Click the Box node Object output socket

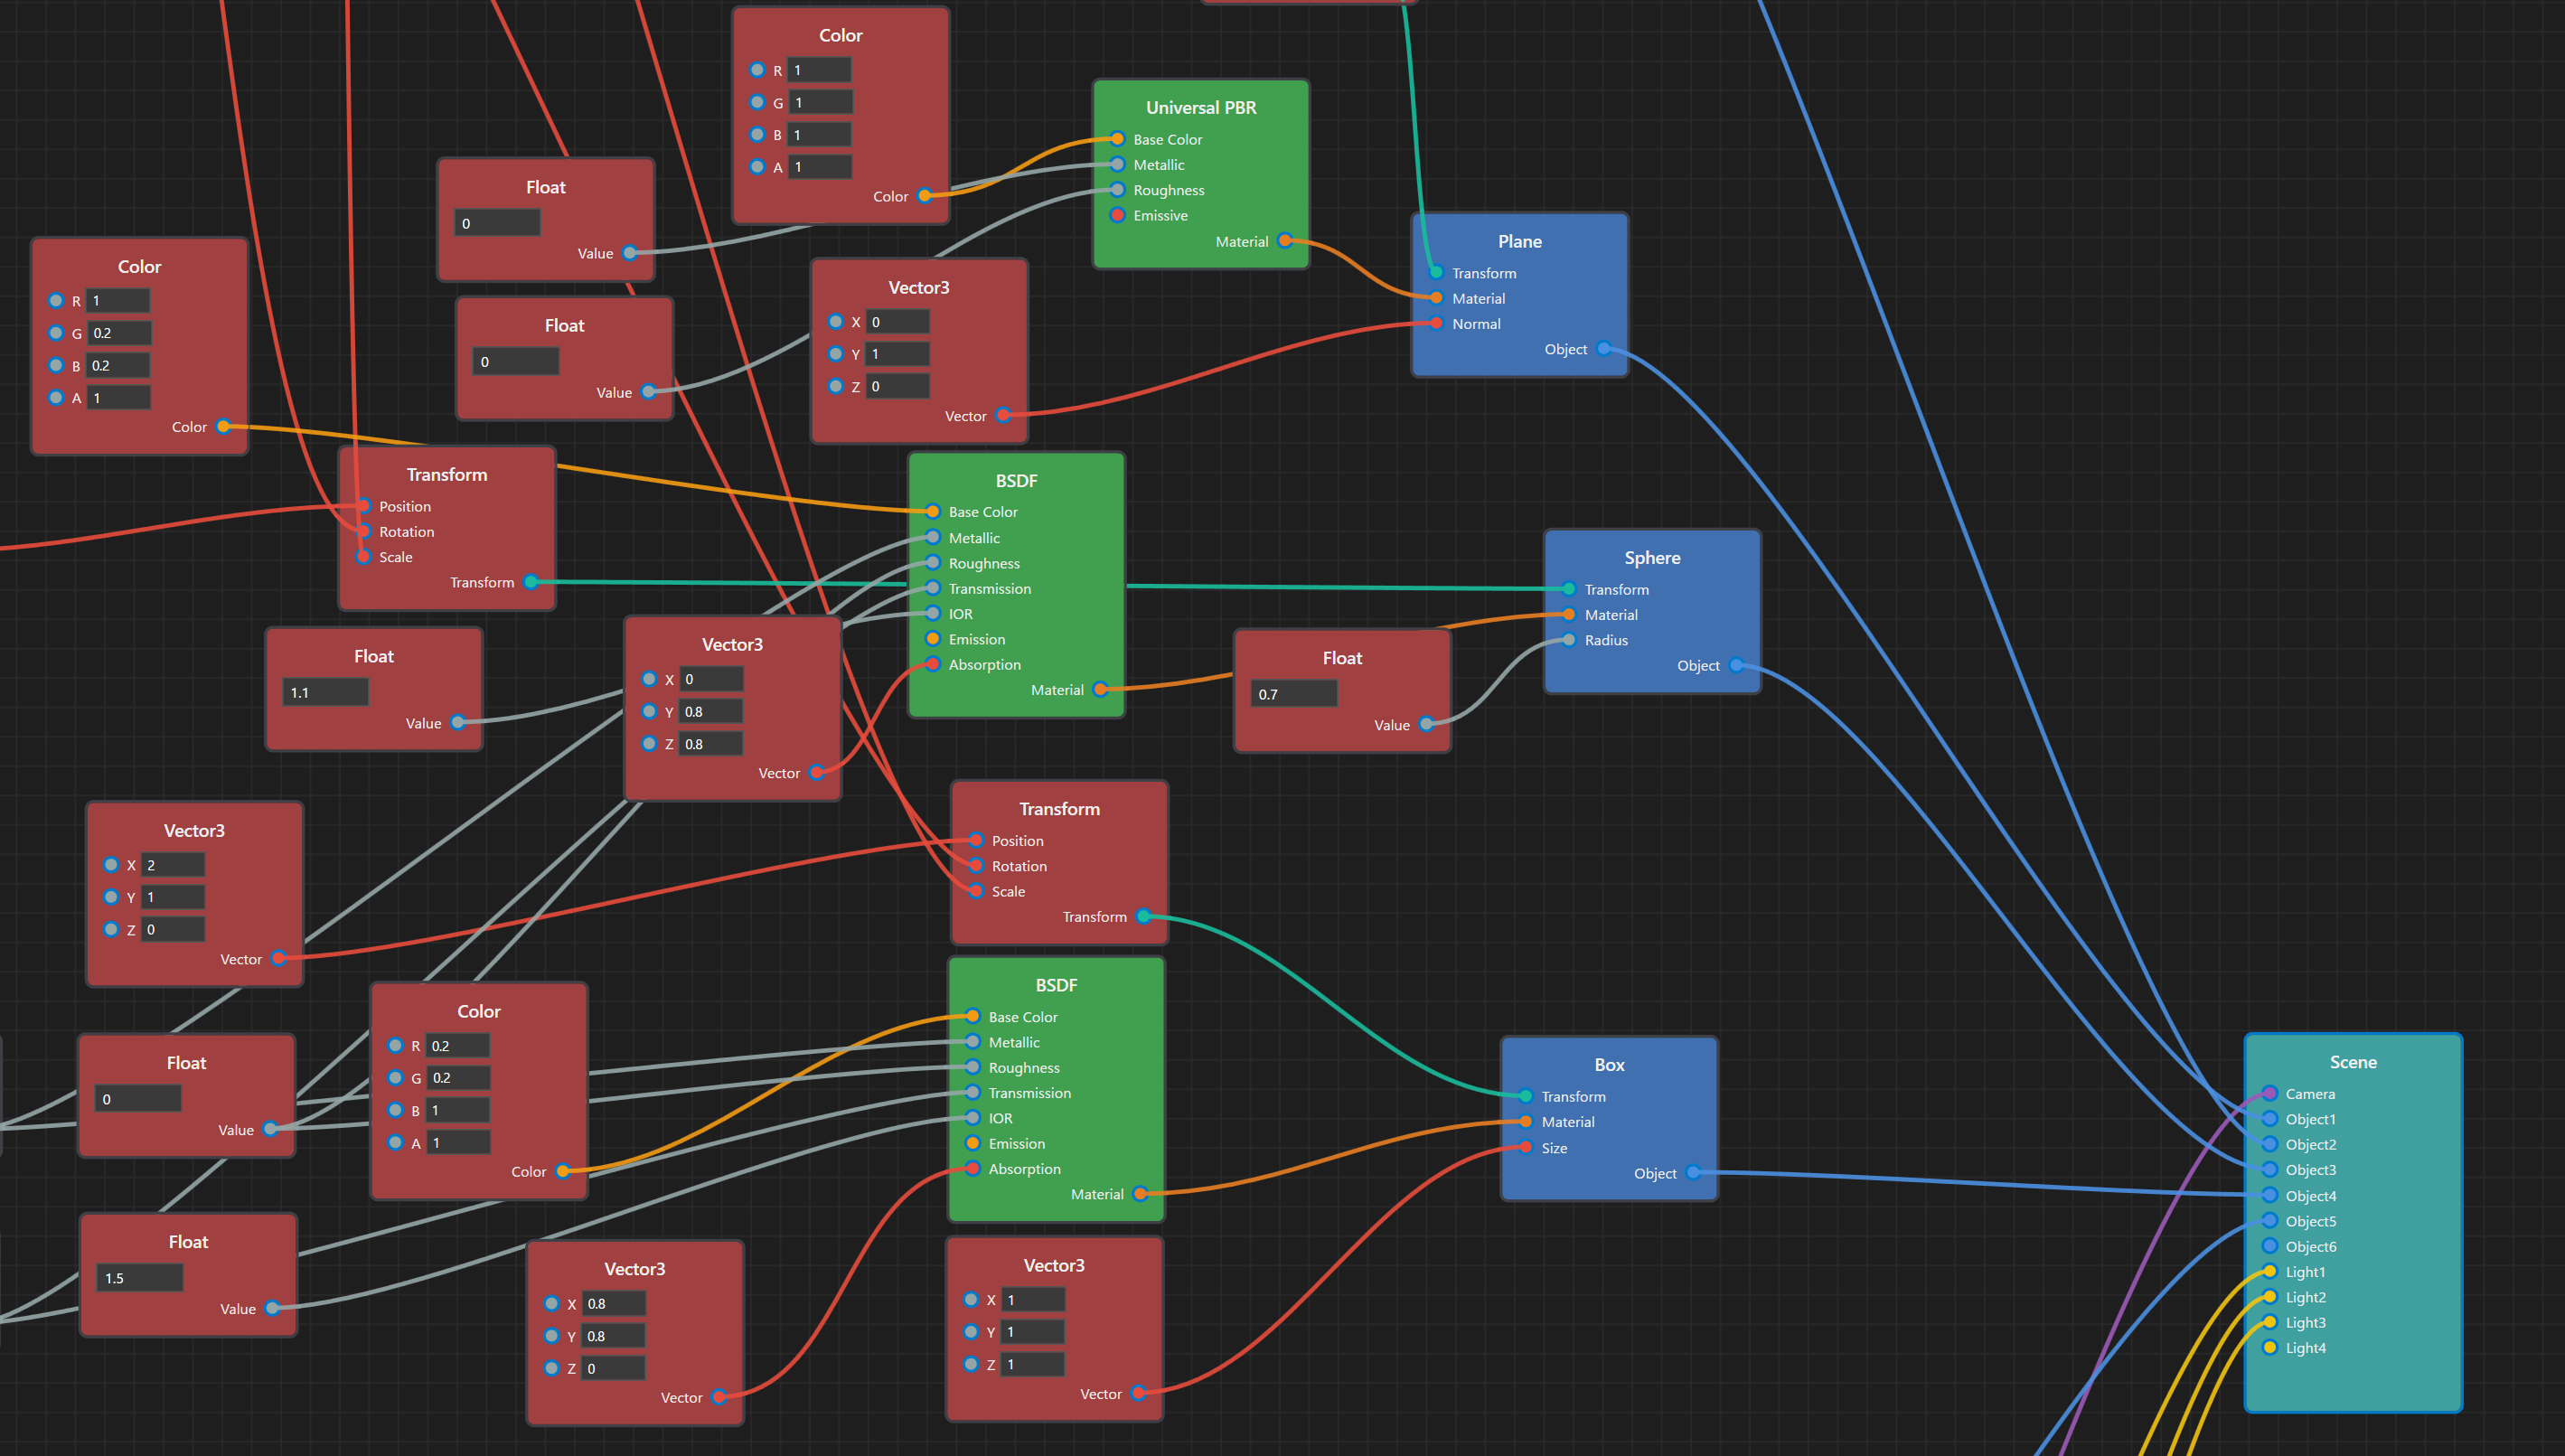coord(1693,1172)
